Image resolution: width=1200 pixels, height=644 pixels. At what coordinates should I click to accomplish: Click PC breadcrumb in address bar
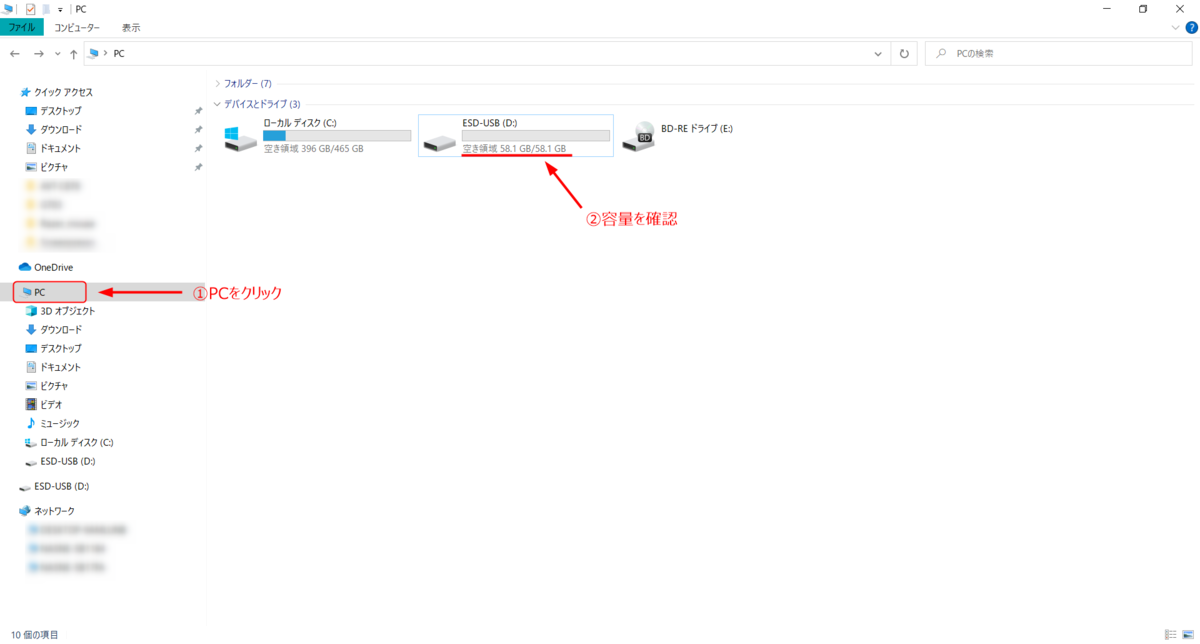point(119,53)
